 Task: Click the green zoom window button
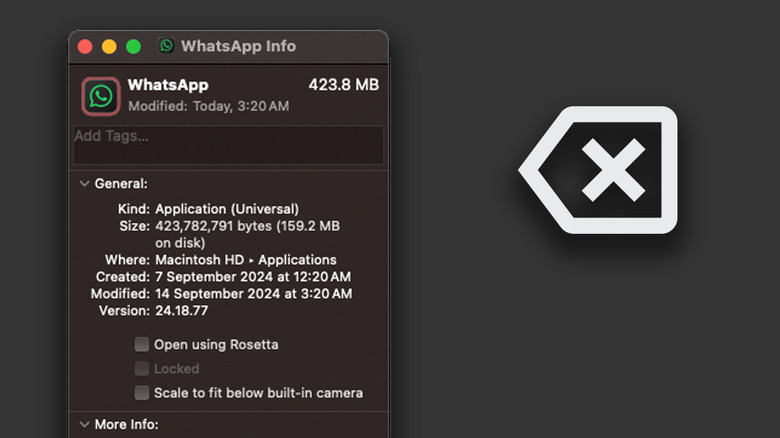[x=133, y=46]
